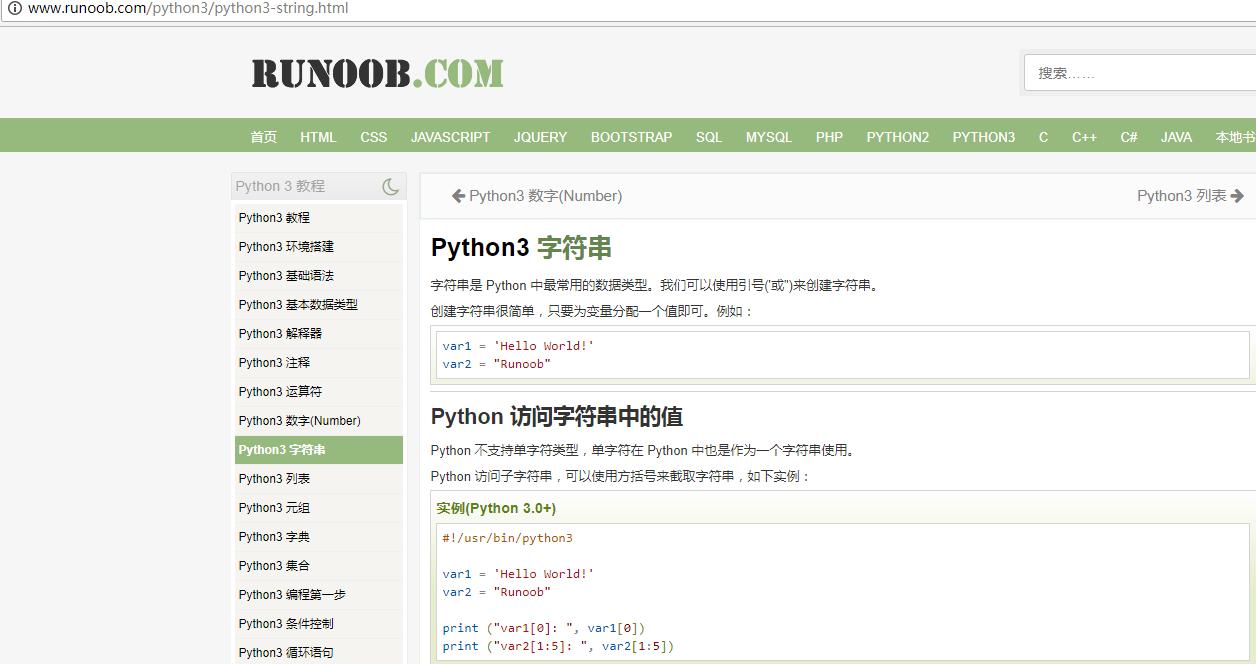Click the browser address bar URL
The image size is (1256, 664).
tap(188, 8)
